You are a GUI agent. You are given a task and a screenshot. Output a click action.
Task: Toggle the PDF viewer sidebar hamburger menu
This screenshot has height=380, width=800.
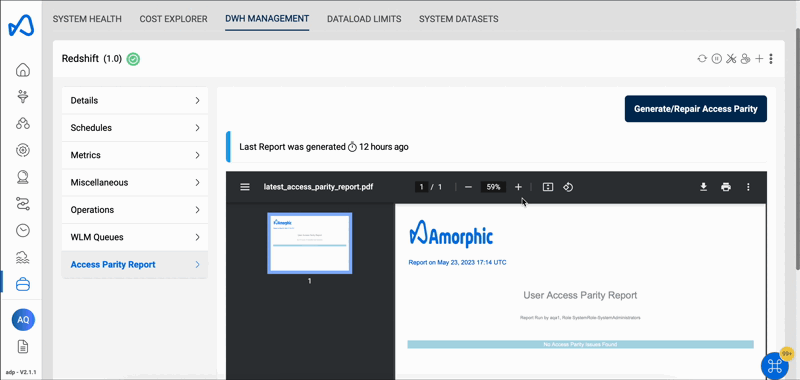pos(245,187)
